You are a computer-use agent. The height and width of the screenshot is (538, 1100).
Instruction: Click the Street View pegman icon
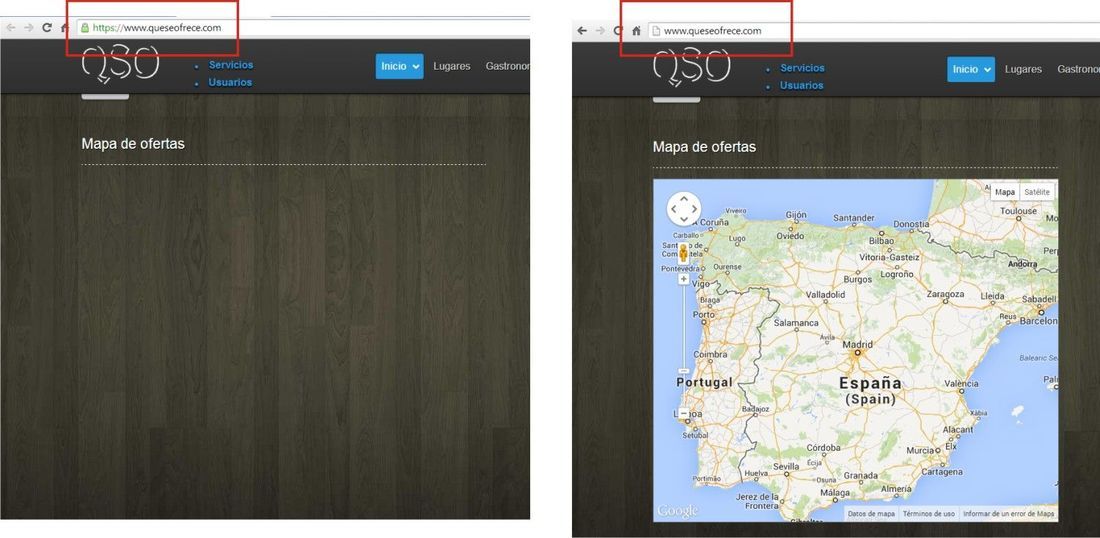(683, 253)
